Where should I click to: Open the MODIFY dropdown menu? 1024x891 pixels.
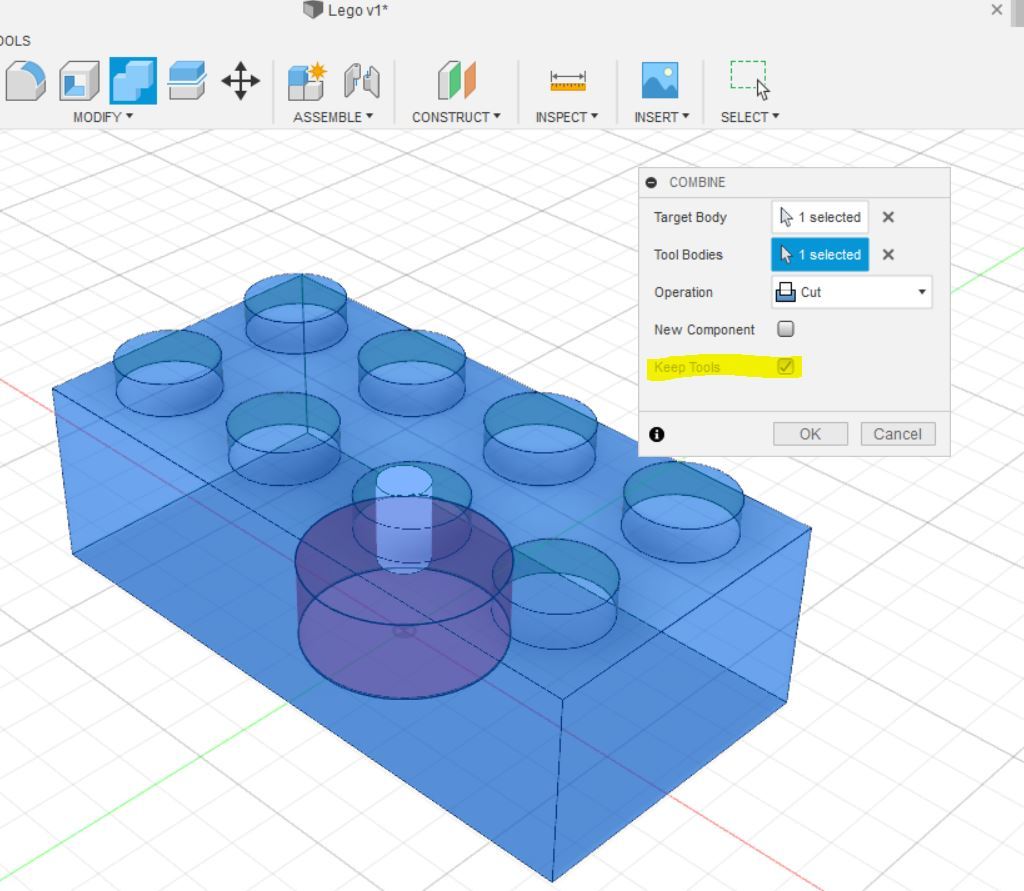[x=103, y=117]
